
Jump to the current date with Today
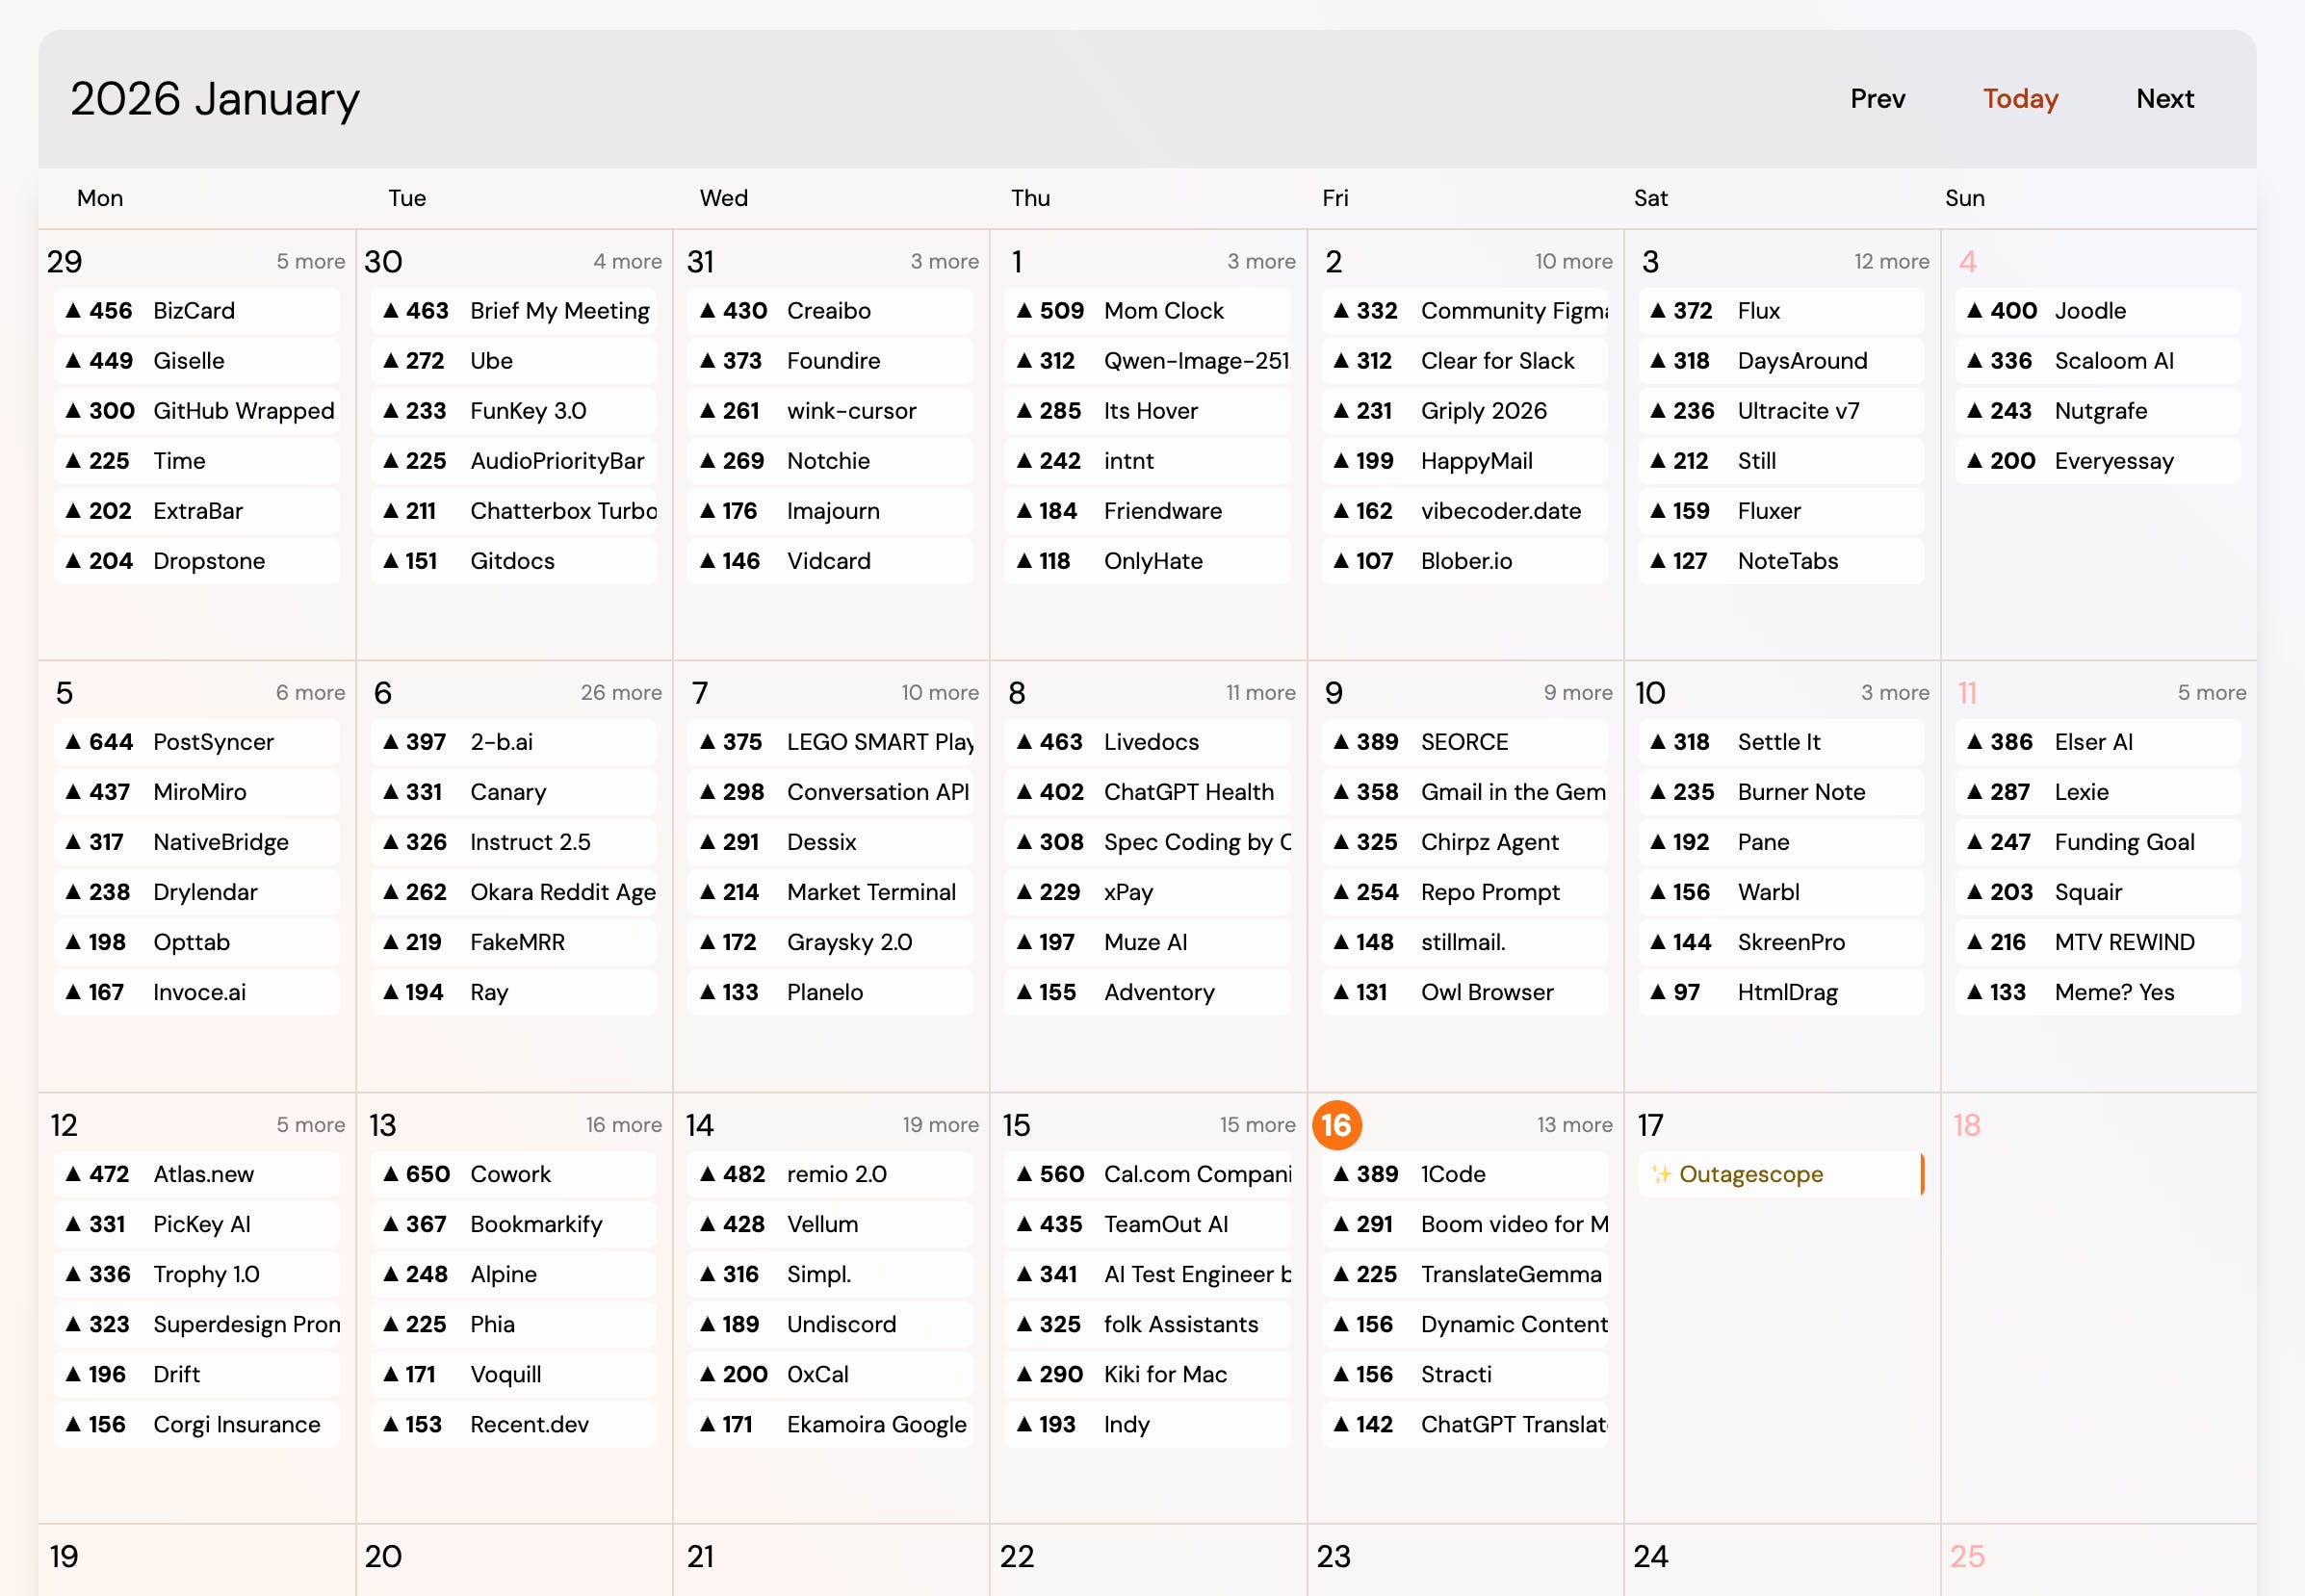[x=2020, y=99]
